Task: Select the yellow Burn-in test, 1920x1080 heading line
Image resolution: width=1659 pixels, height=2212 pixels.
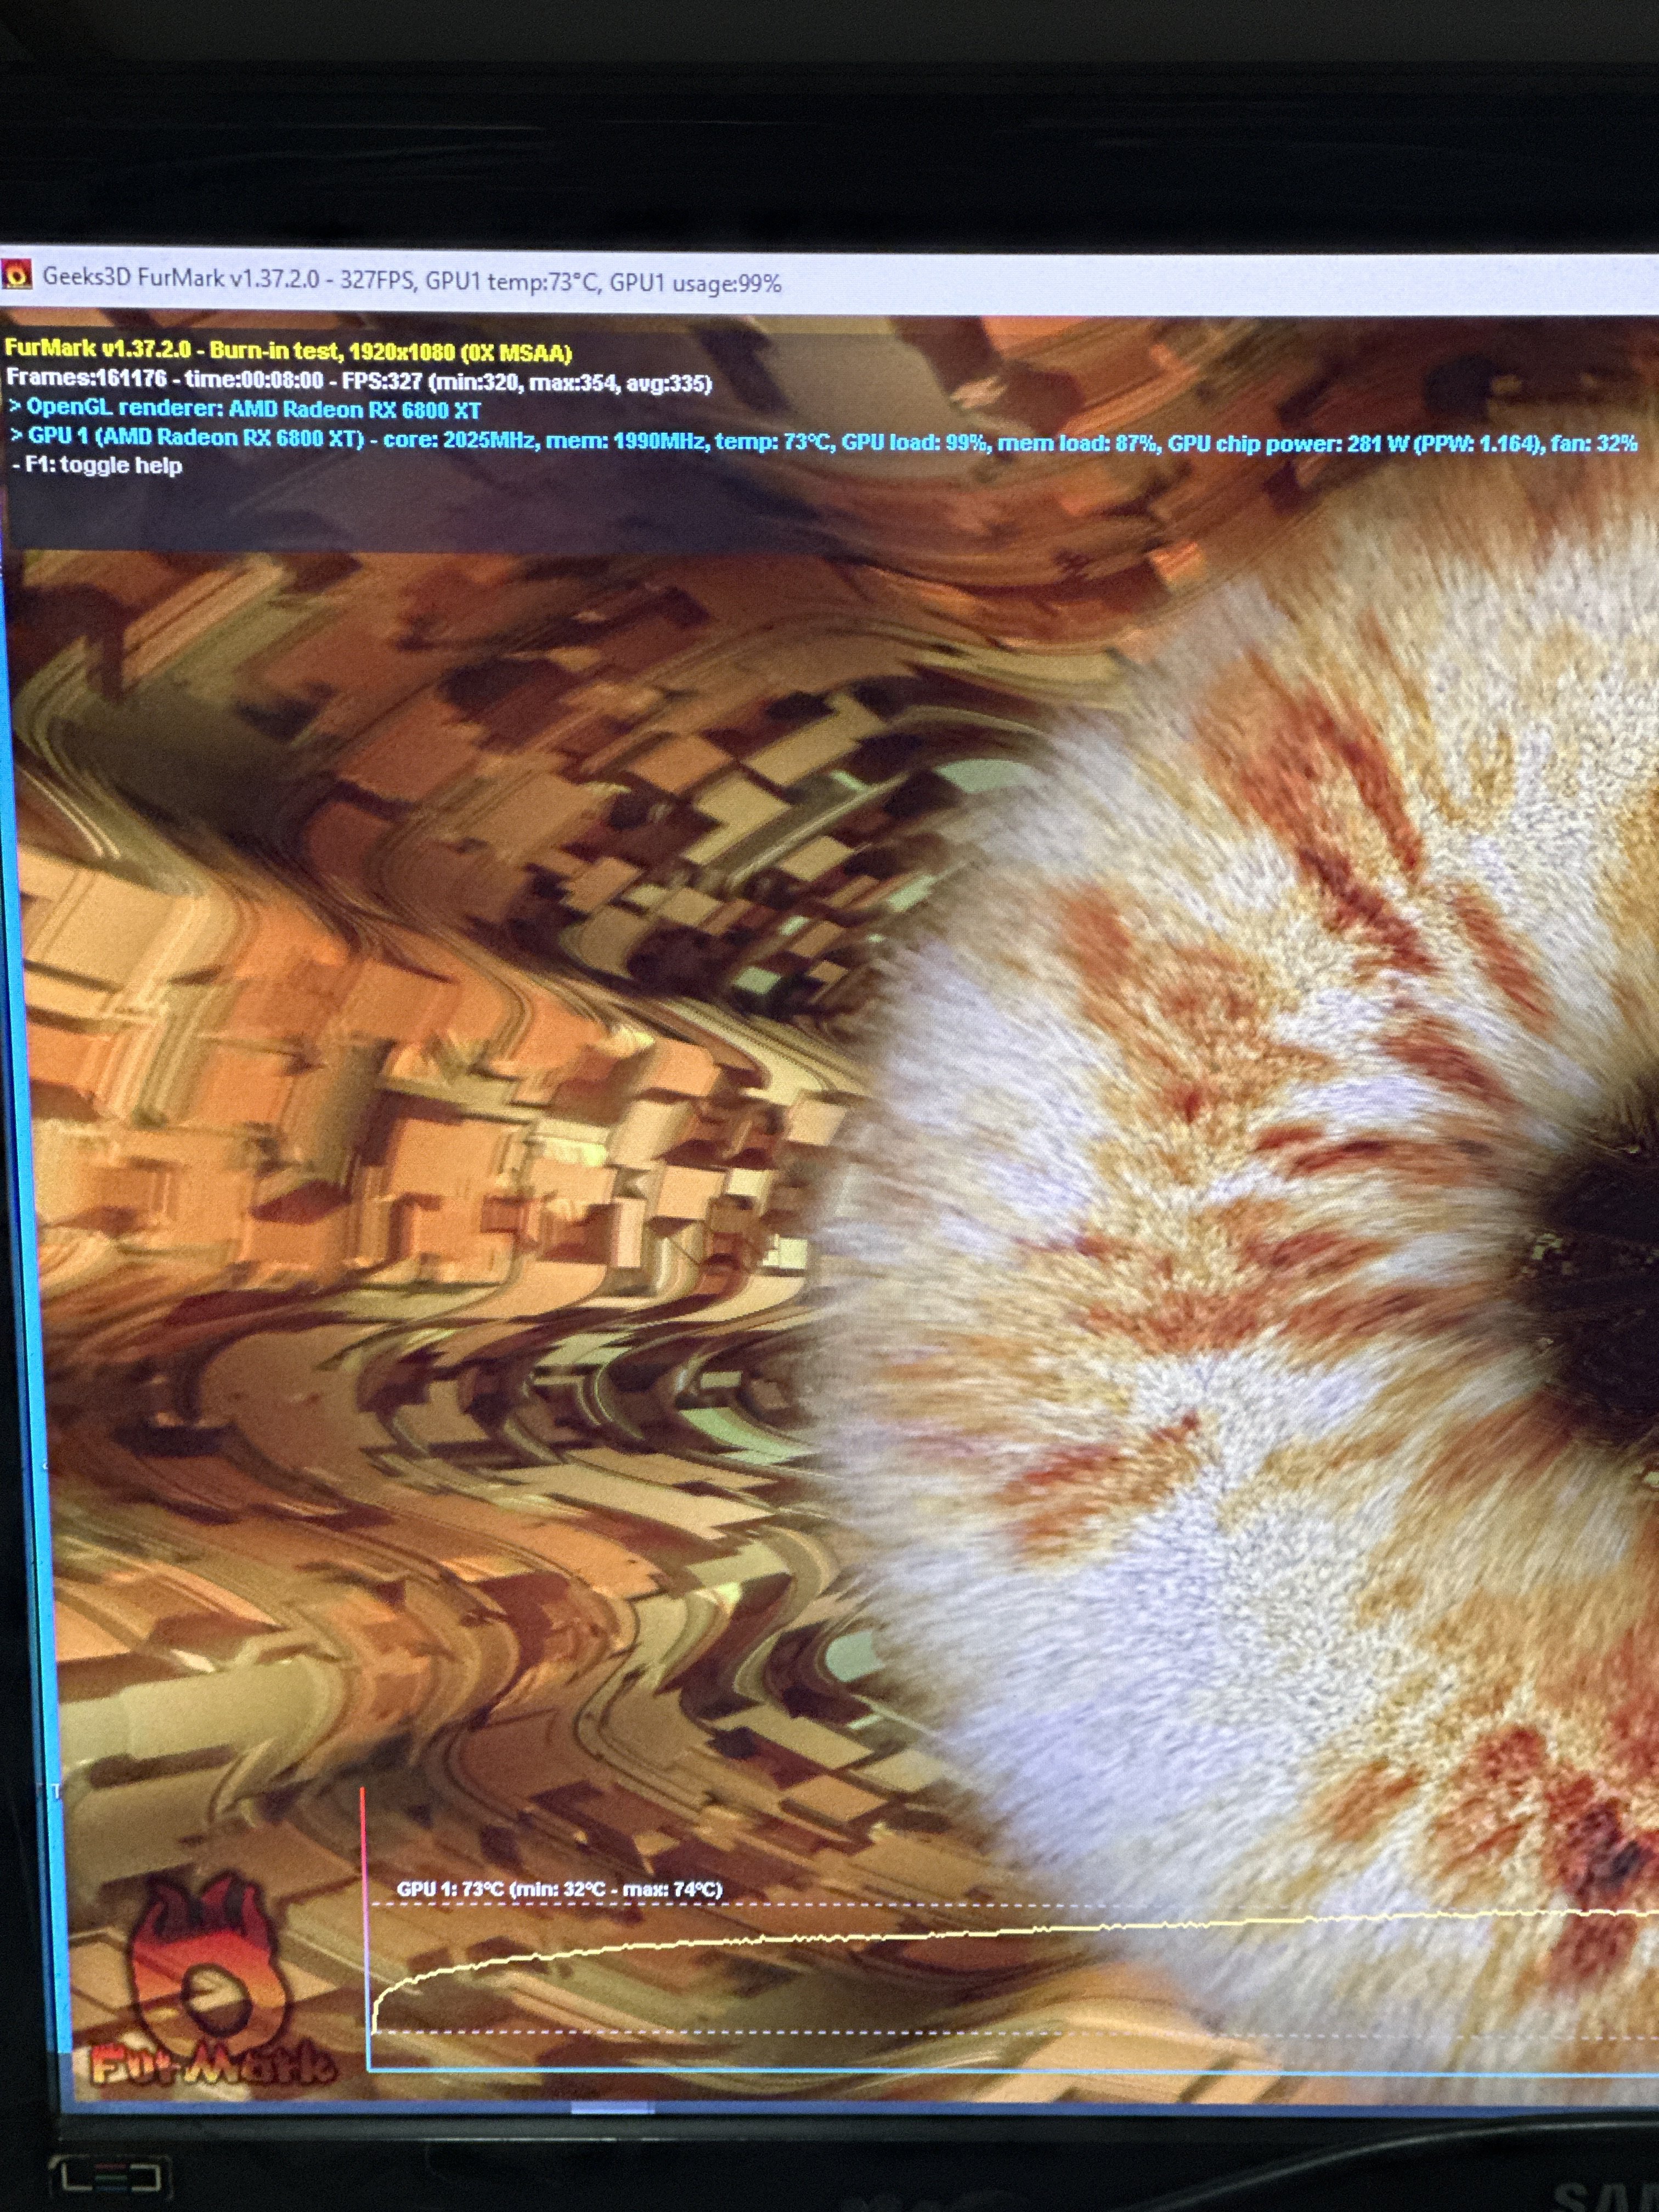Action: pos(288,351)
